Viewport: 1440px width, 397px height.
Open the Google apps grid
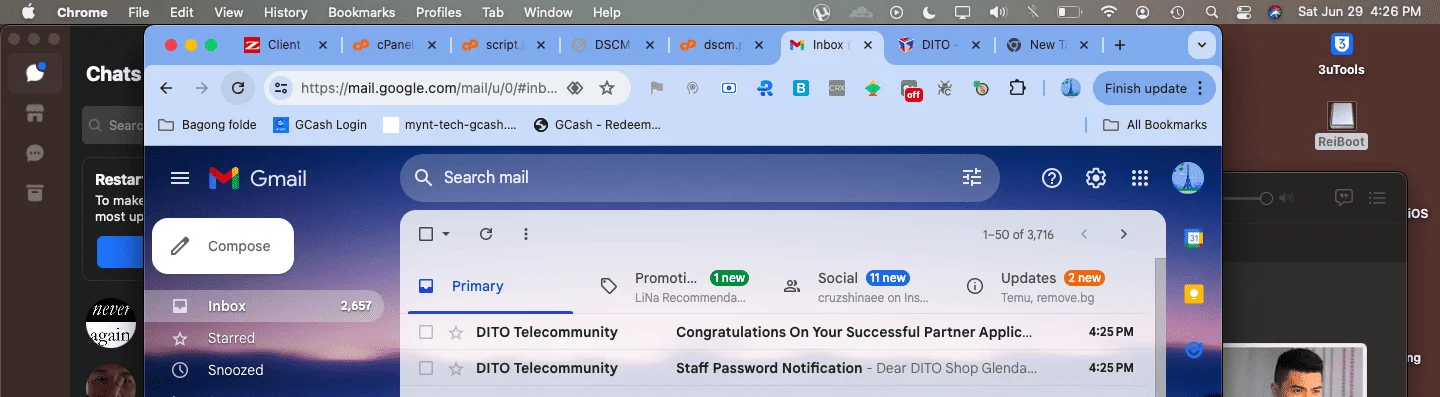(x=1140, y=178)
